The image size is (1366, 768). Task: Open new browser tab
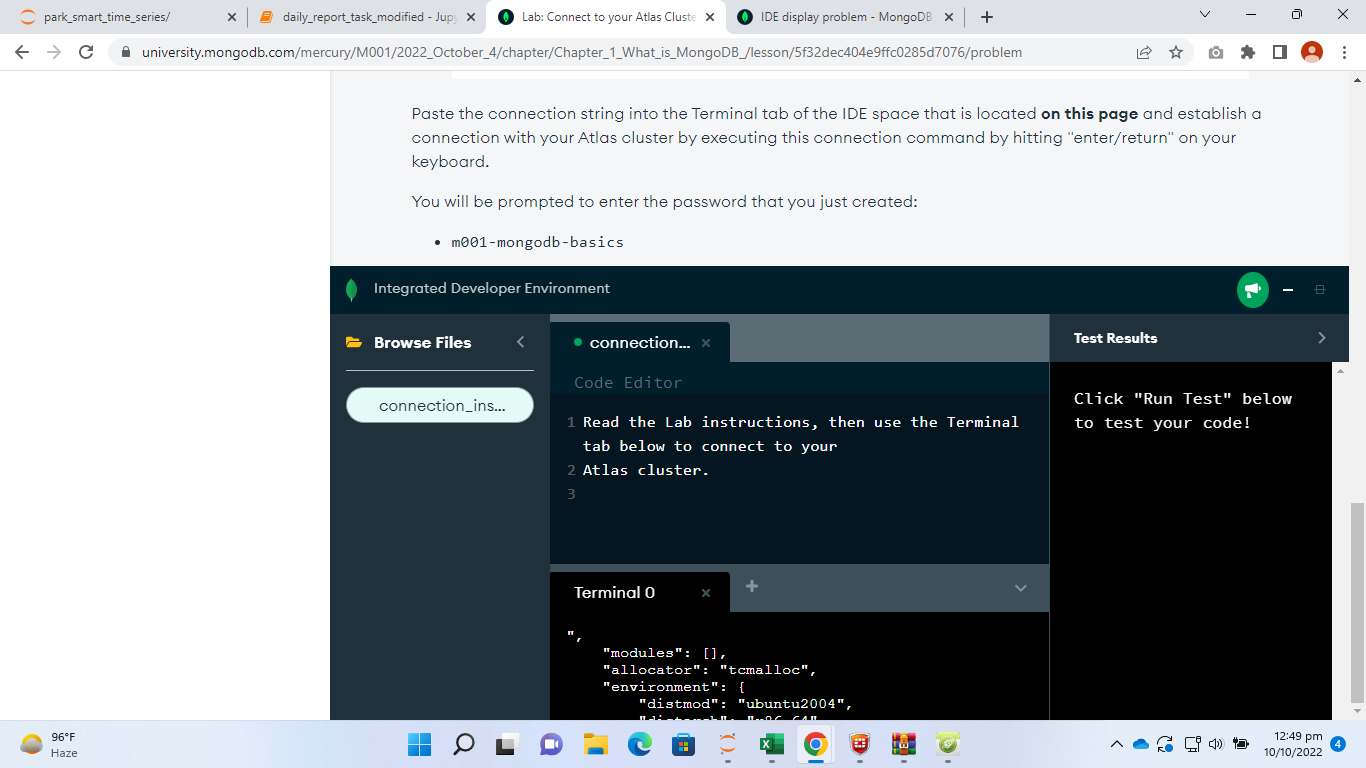pos(987,17)
